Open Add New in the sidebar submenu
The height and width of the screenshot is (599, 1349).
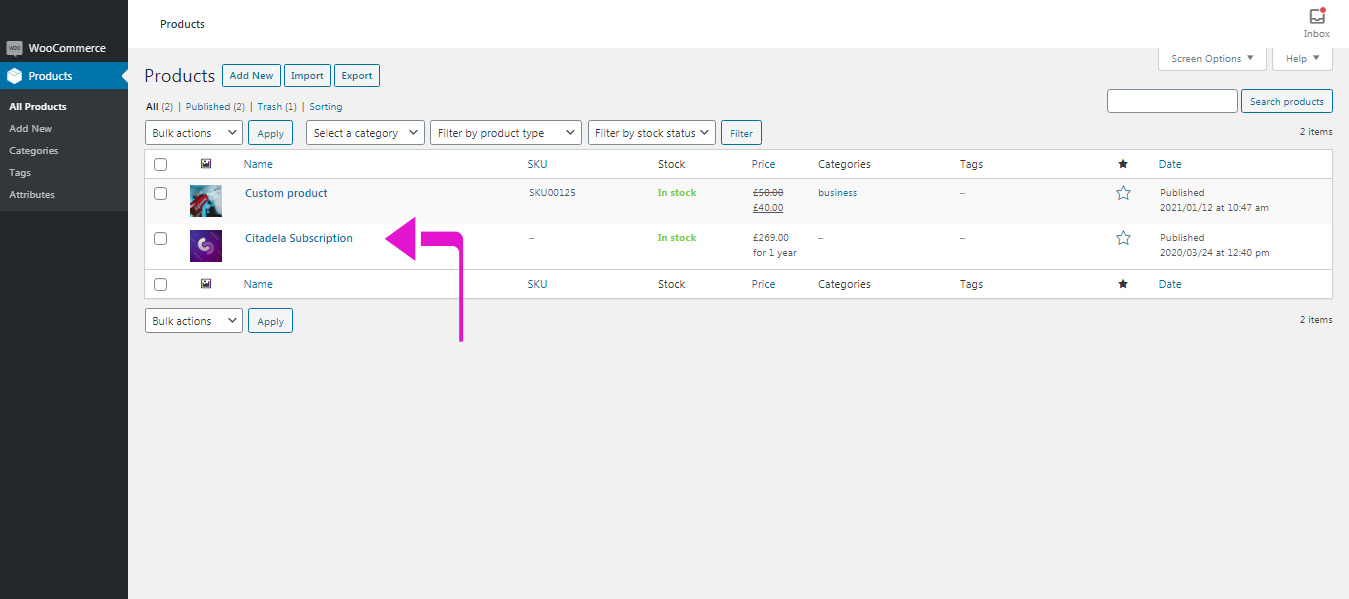(x=30, y=129)
